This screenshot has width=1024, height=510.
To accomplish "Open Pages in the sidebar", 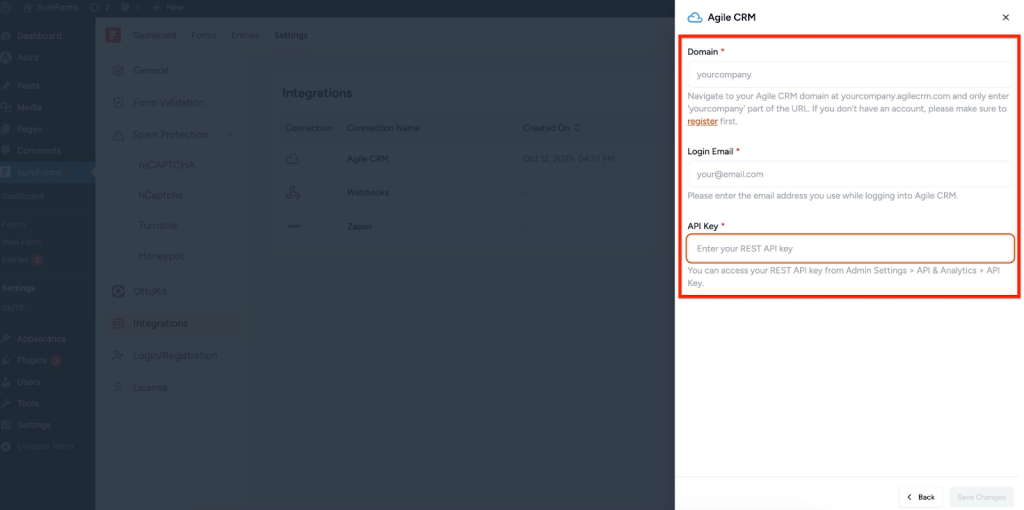I will 29,129.
